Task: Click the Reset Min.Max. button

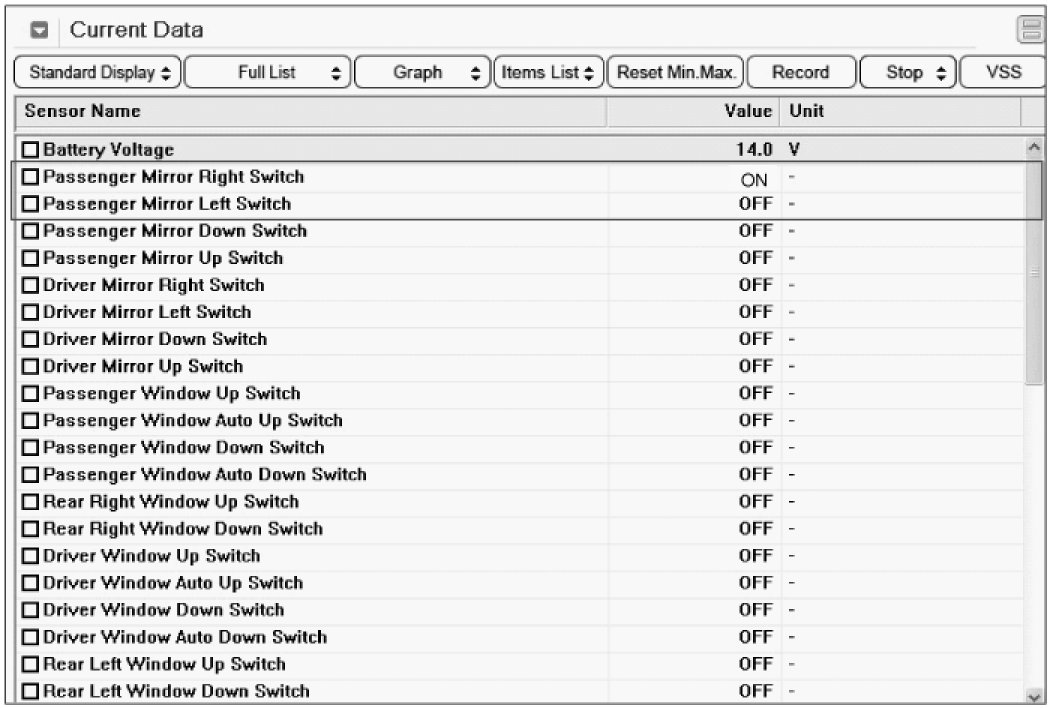Action: 676,73
